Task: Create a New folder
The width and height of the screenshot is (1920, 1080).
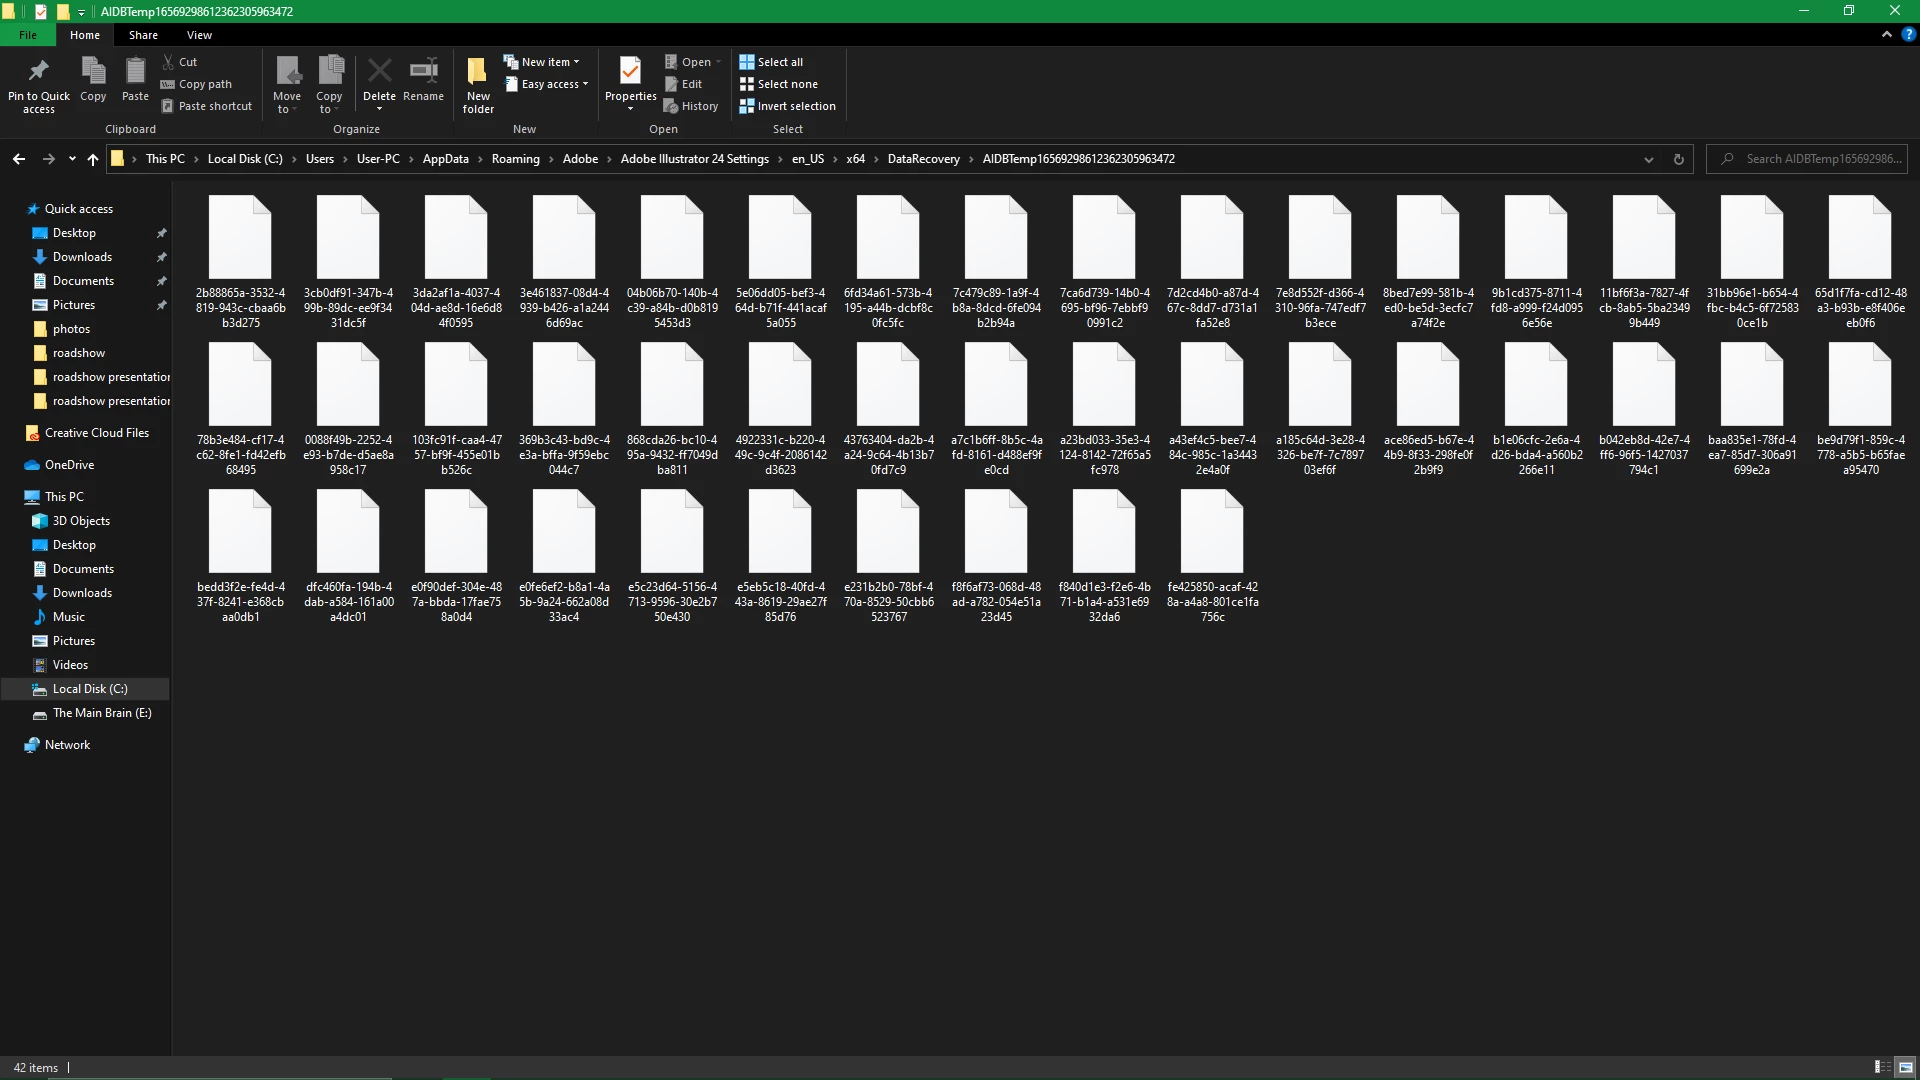Action: coord(478,82)
